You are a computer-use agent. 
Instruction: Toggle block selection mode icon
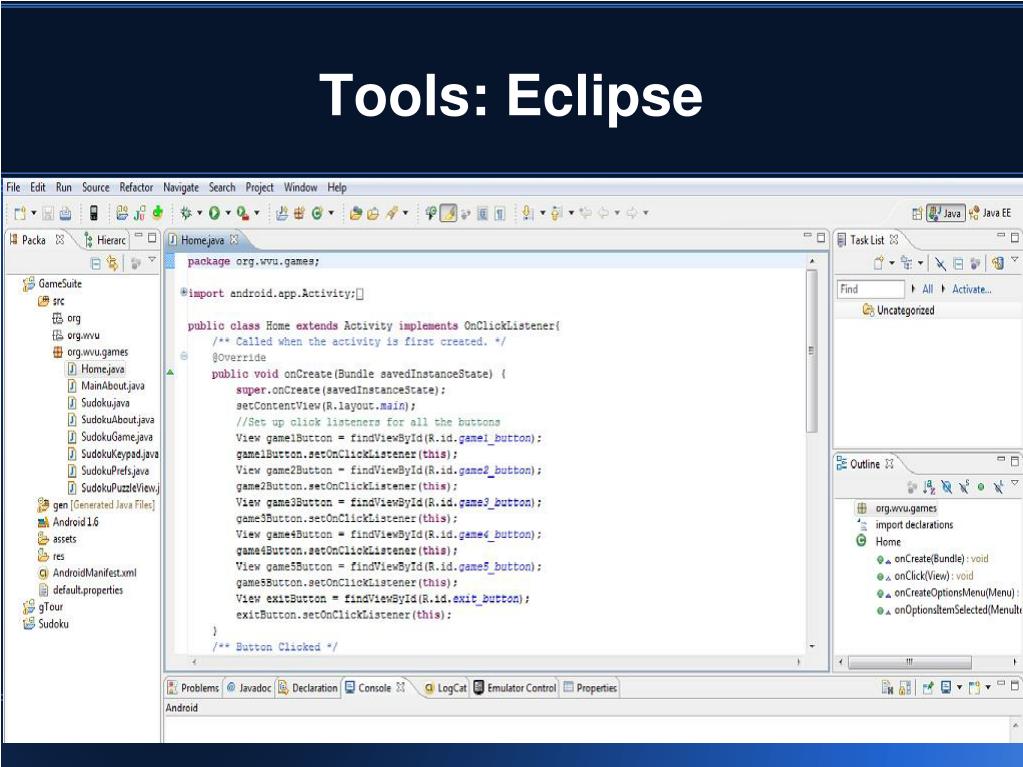483,213
